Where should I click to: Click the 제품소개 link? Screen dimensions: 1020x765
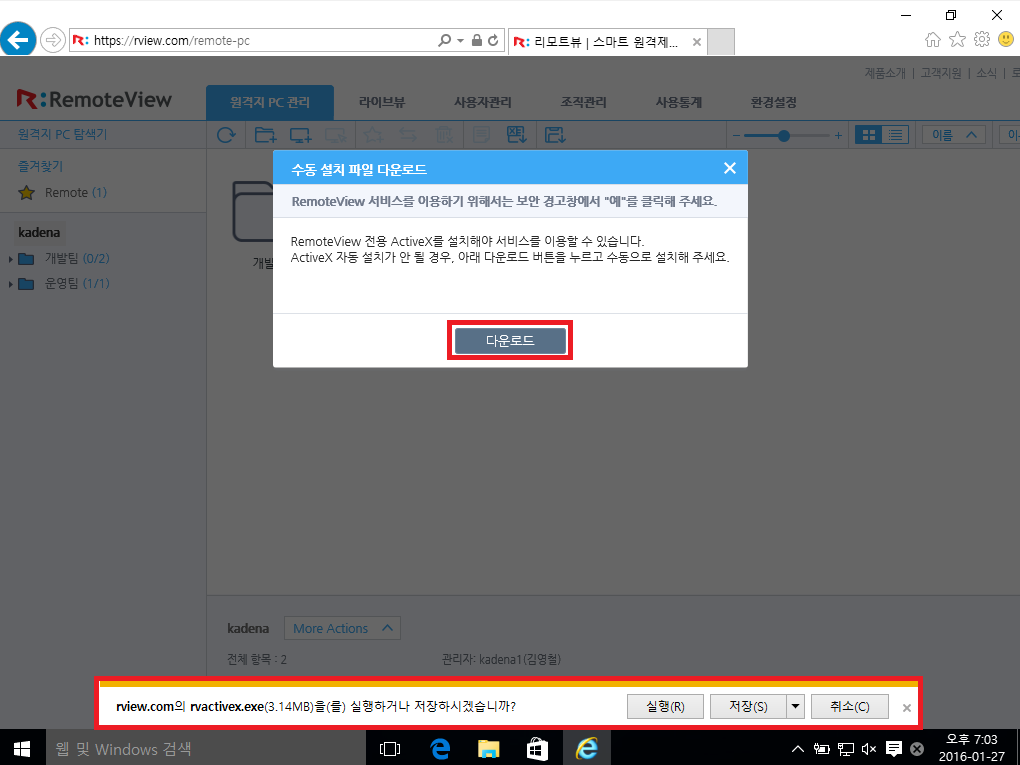tap(885, 73)
